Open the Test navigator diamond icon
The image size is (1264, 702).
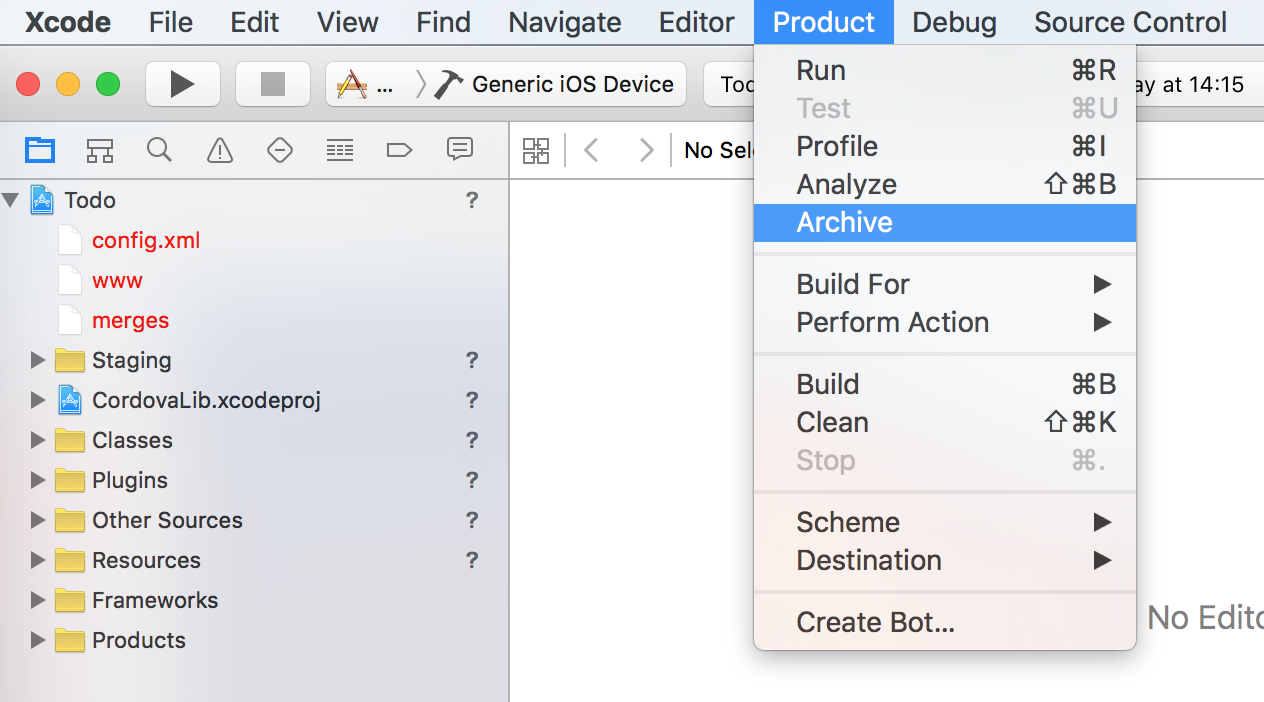(280, 151)
